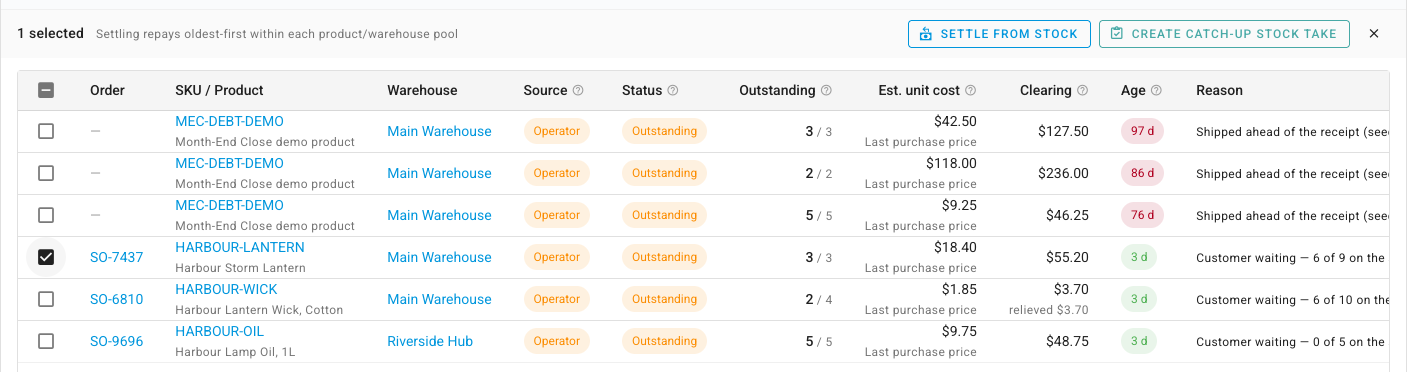Click the SKU / Product column header

(x=219, y=90)
